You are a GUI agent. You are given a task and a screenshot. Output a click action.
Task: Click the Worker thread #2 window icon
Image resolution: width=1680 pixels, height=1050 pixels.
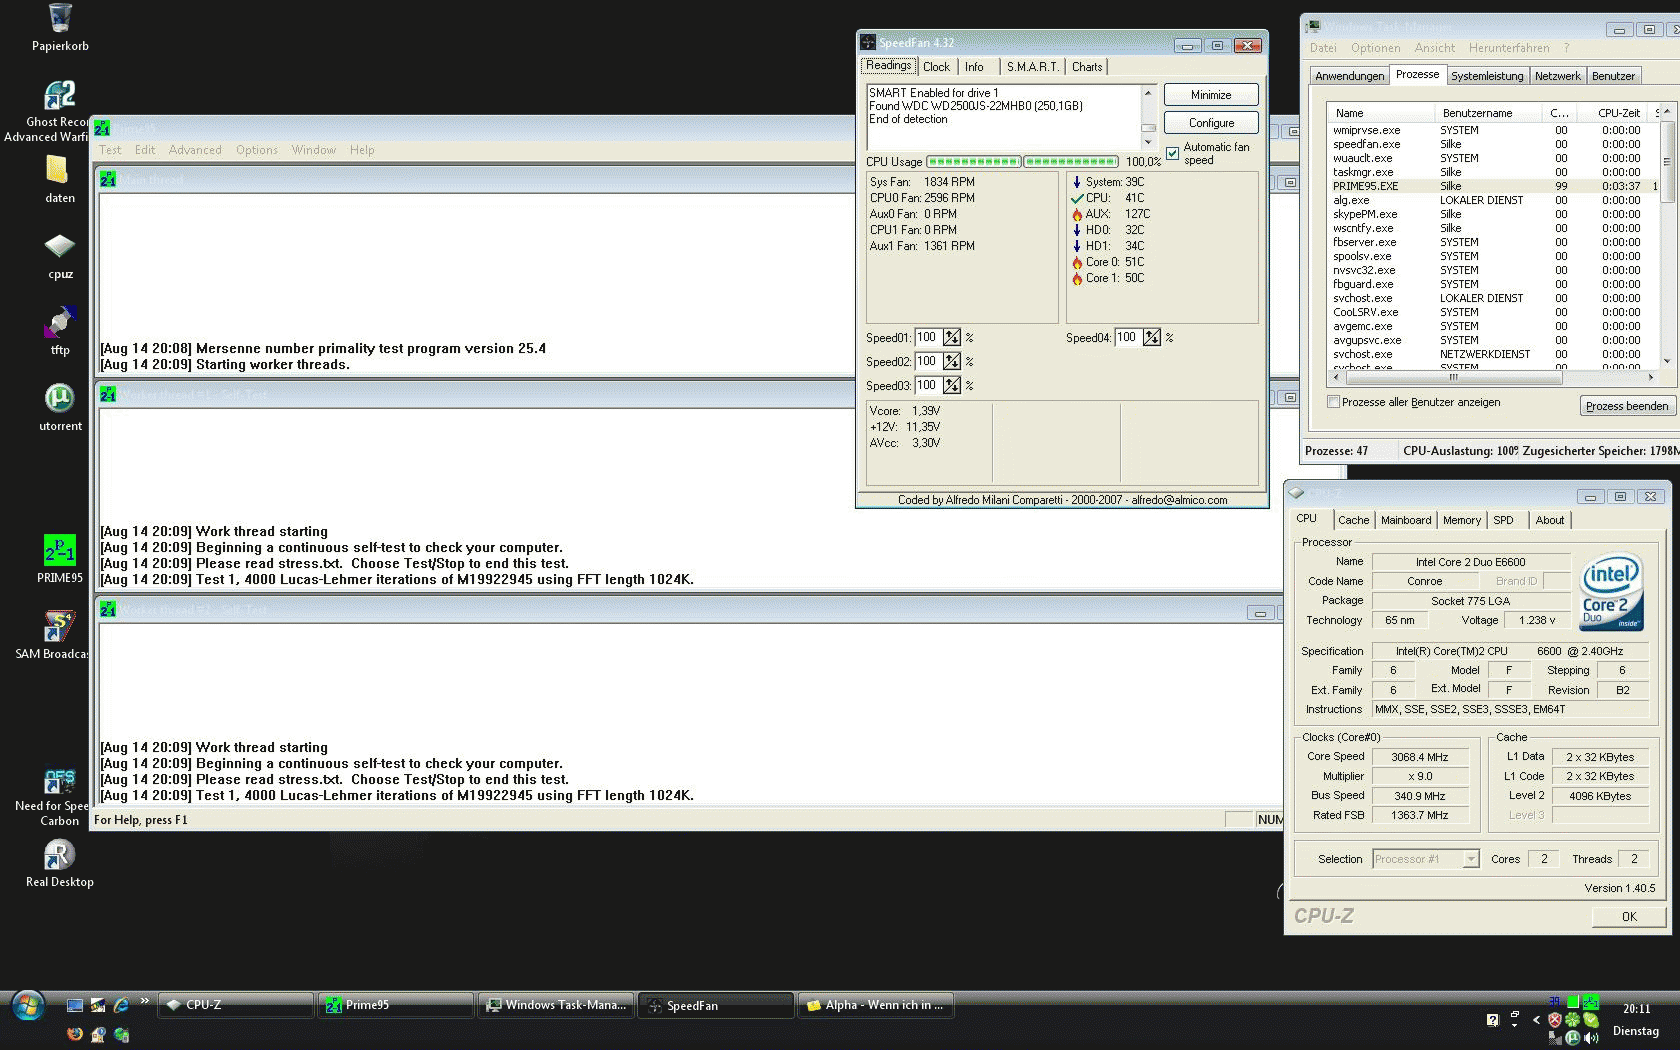coord(108,609)
